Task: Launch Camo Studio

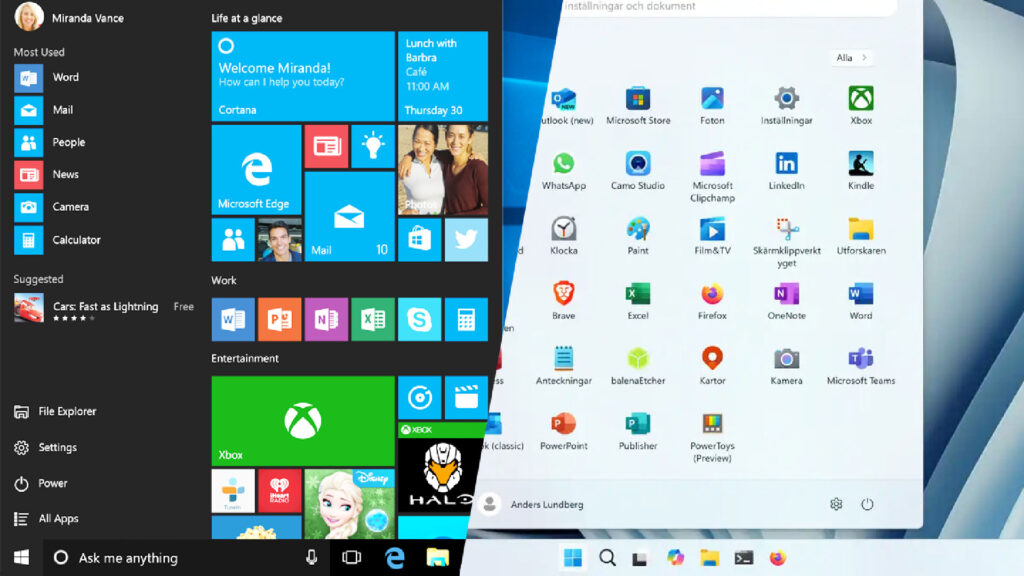Action: tap(638, 171)
